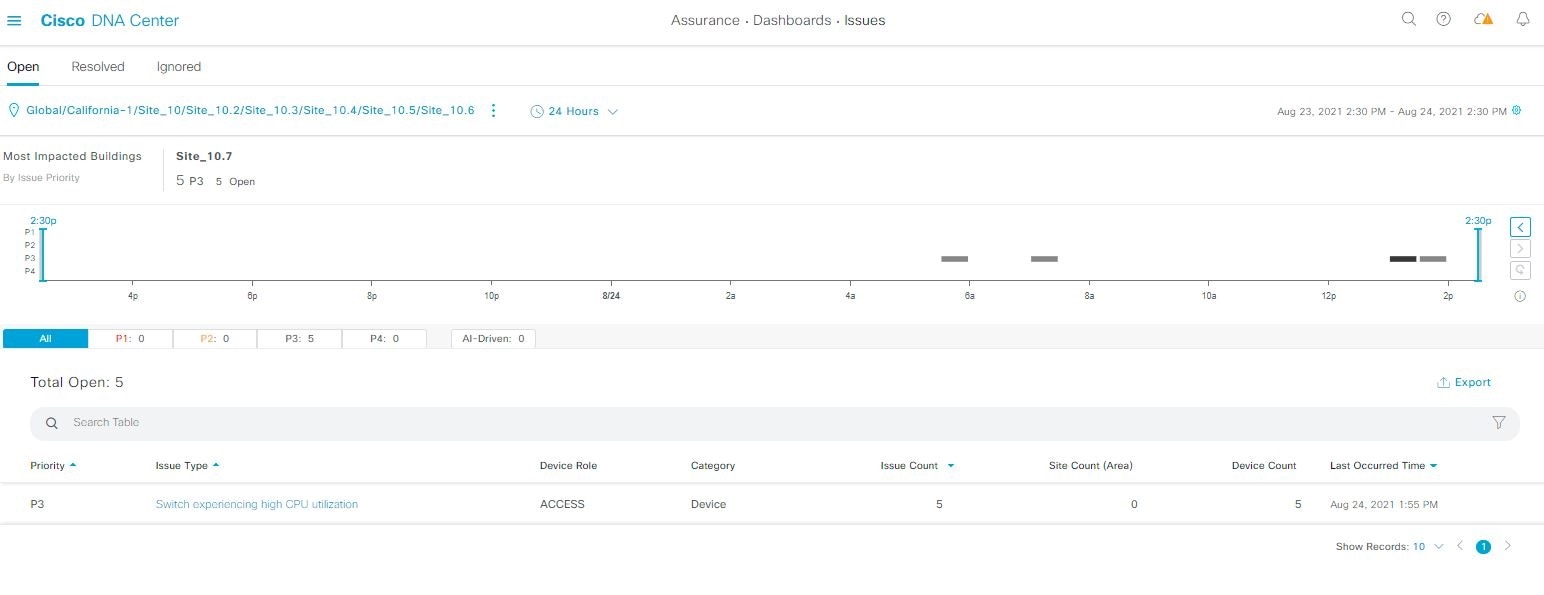The height and width of the screenshot is (595, 1544).
Task: Expand the 24 Hours time dropdown
Action: click(574, 112)
